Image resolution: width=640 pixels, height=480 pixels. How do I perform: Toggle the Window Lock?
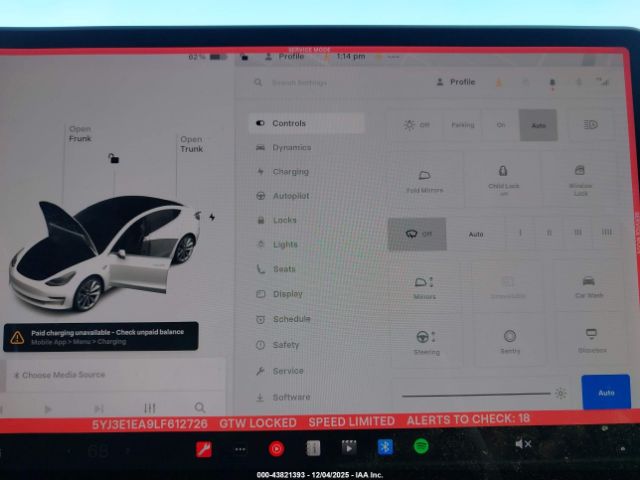580,180
